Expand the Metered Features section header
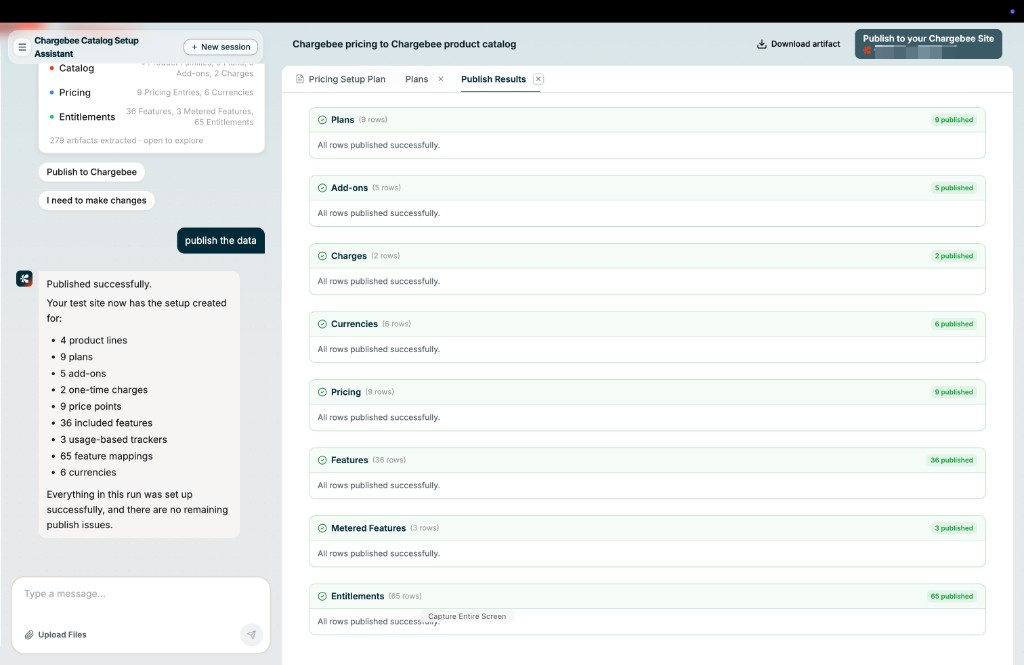 point(647,528)
